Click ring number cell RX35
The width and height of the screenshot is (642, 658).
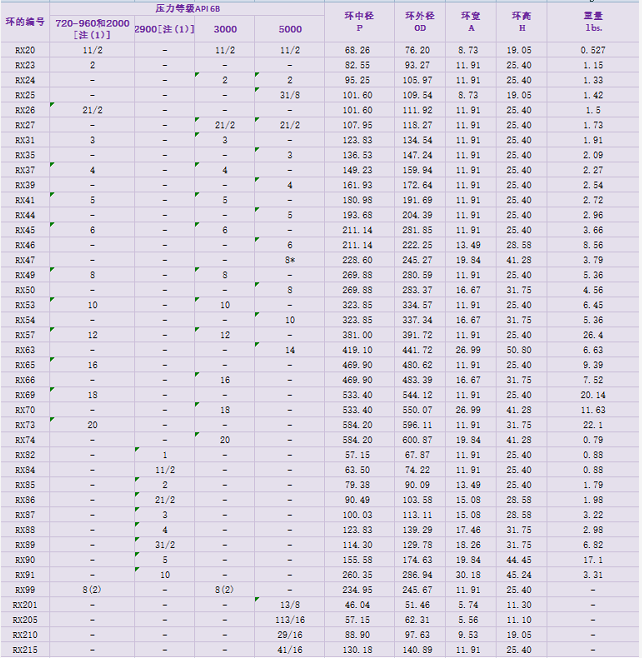click(x=25, y=155)
